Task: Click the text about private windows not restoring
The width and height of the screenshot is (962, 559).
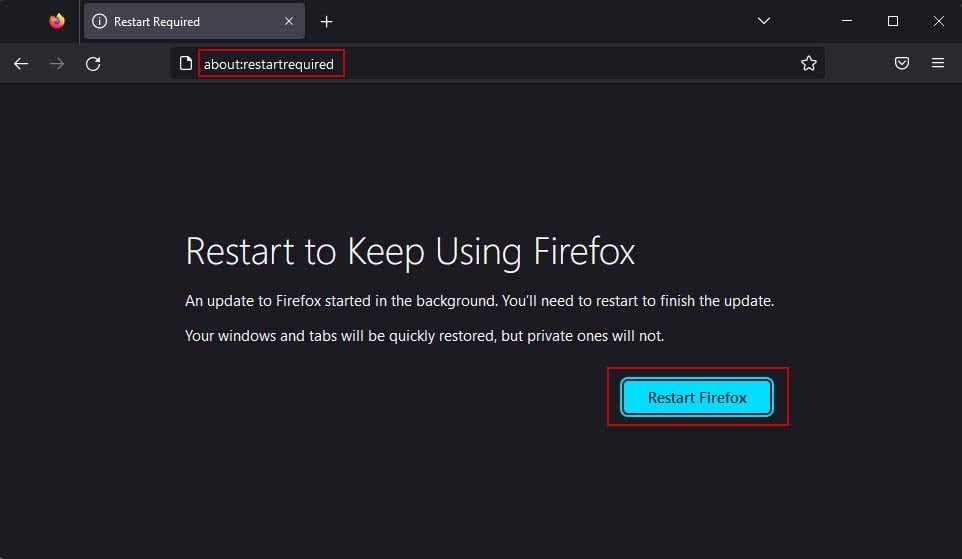Action: (x=425, y=336)
